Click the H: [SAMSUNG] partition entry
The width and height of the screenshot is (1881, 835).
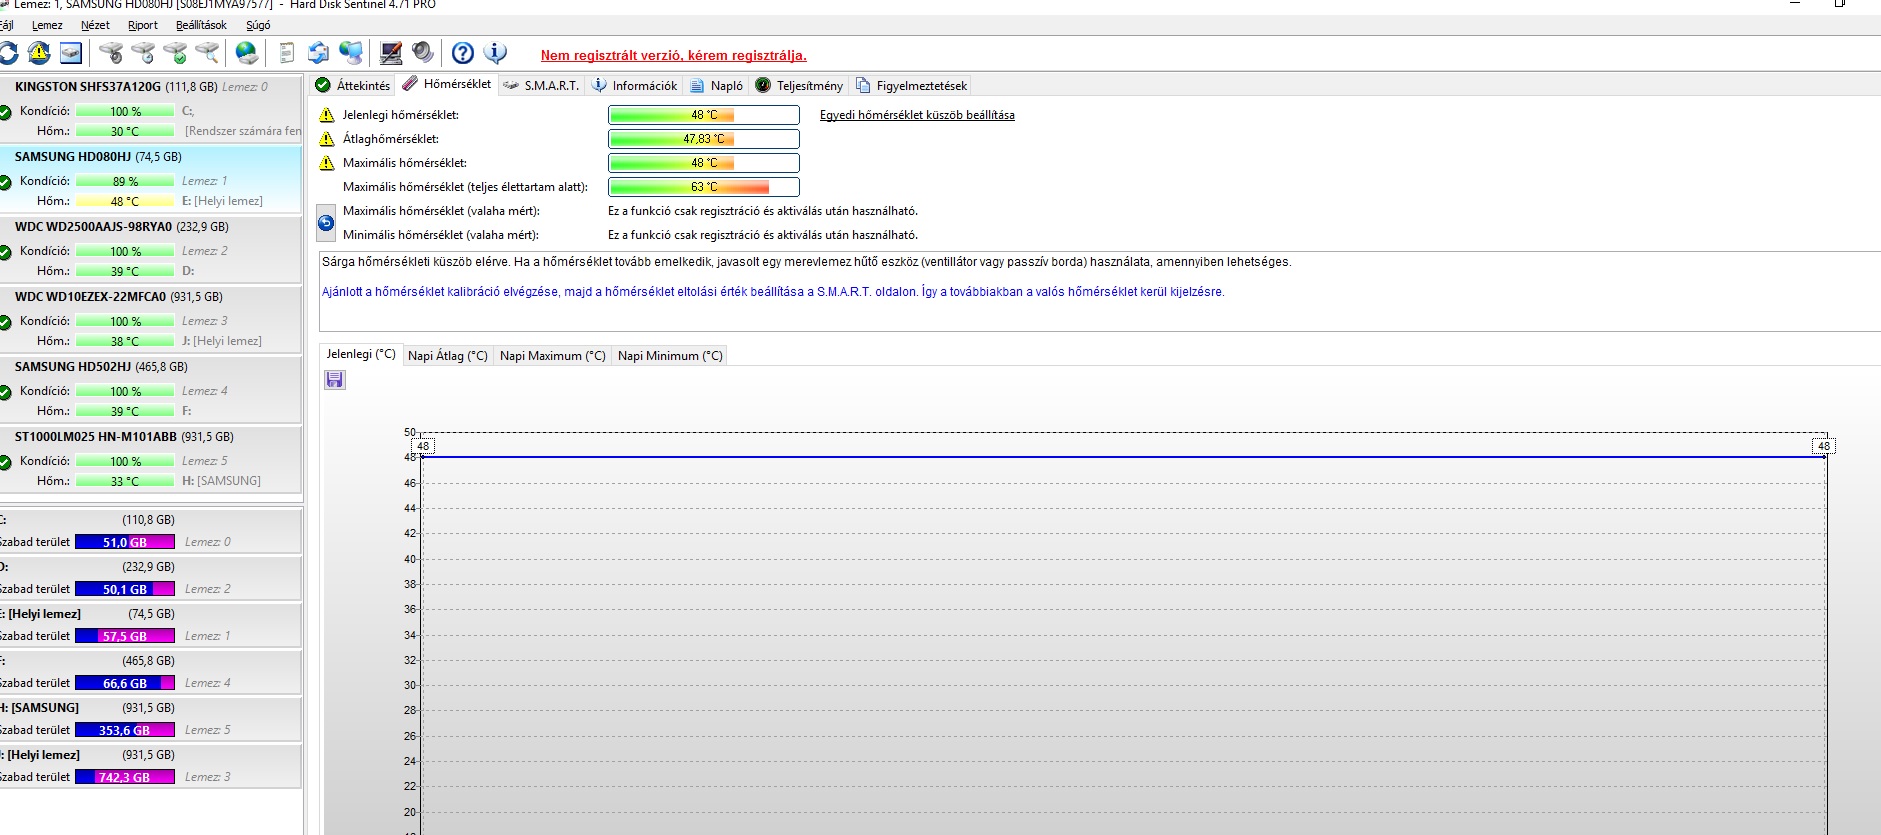(150, 719)
